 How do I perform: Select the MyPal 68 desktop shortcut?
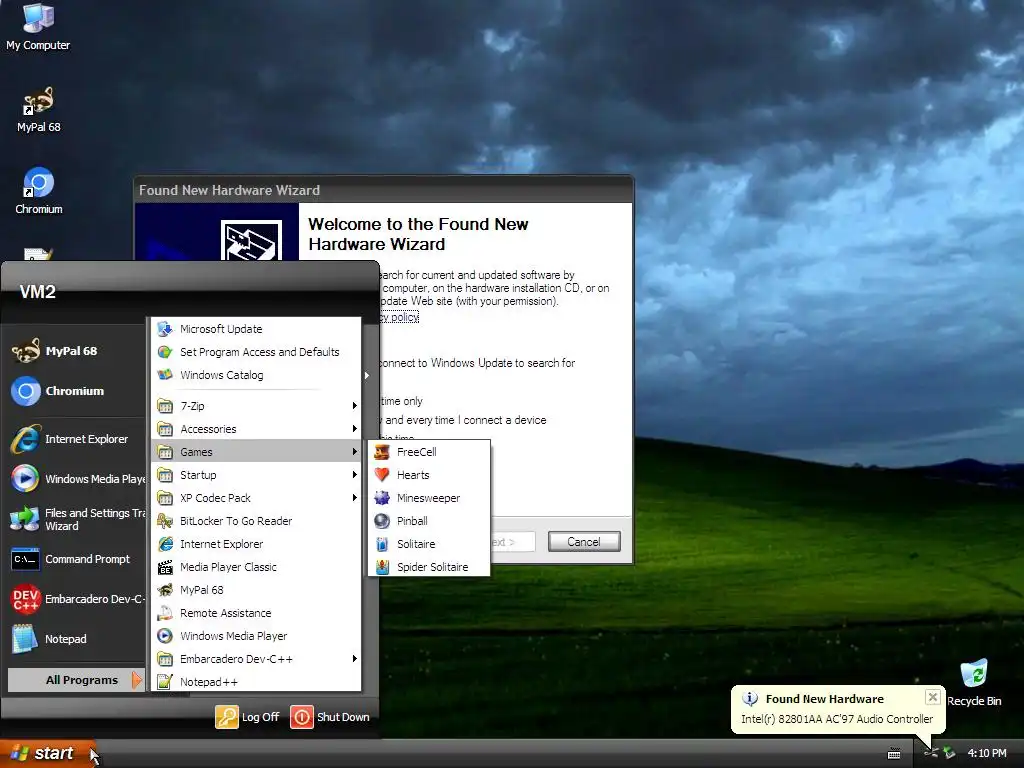point(39,110)
